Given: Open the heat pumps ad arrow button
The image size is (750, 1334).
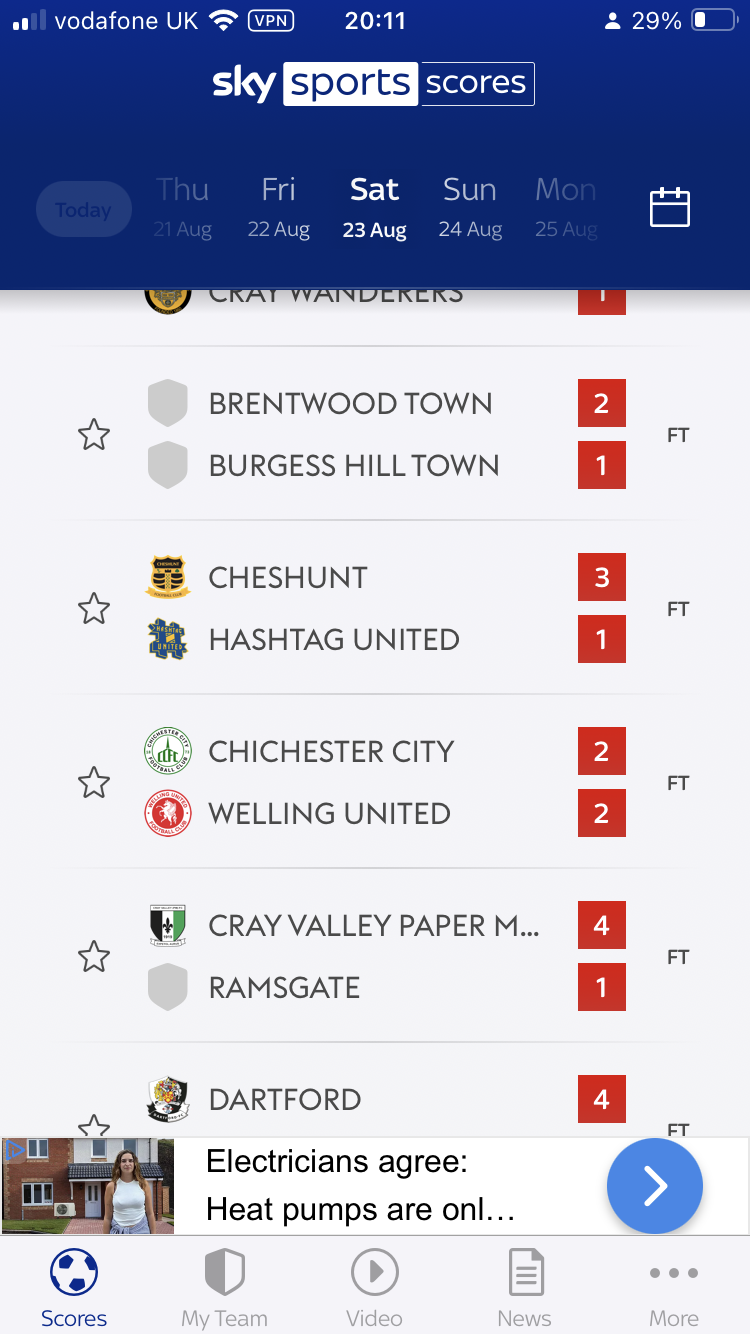Looking at the screenshot, I should (x=655, y=1186).
